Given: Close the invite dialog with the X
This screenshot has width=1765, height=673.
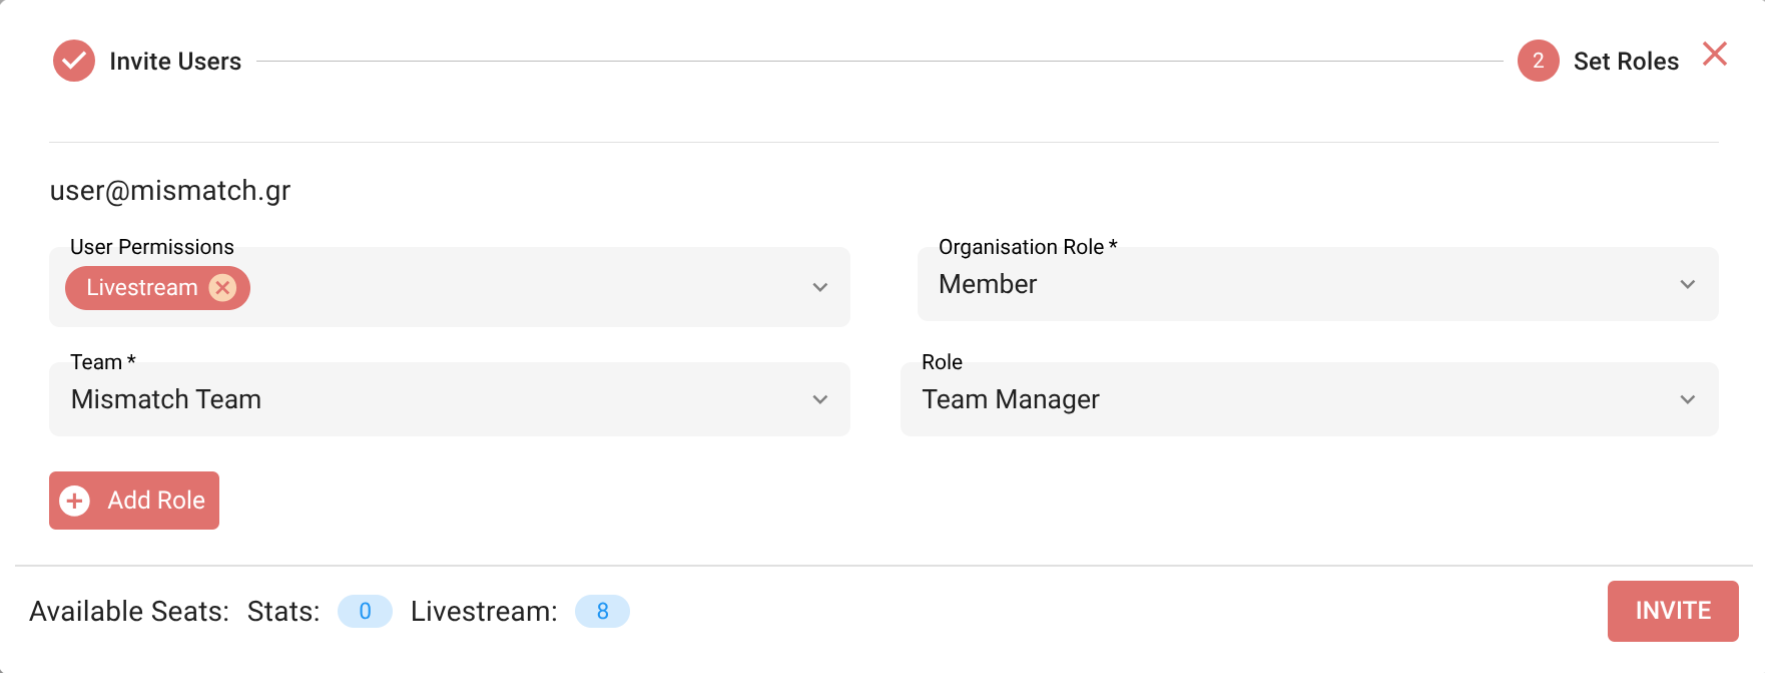Looking at the screenshot, I should [x=1714, y=54].
